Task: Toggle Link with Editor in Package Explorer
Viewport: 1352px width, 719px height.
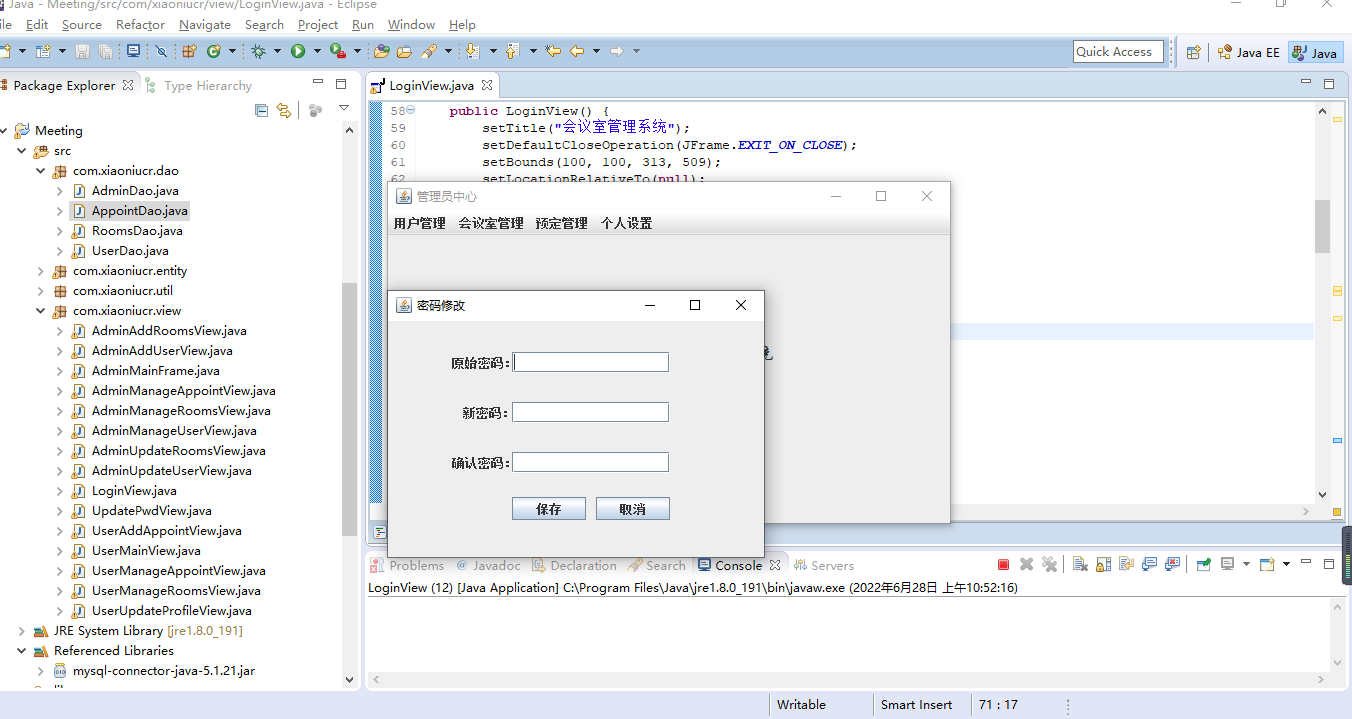Action: click(x=284, y=110)
